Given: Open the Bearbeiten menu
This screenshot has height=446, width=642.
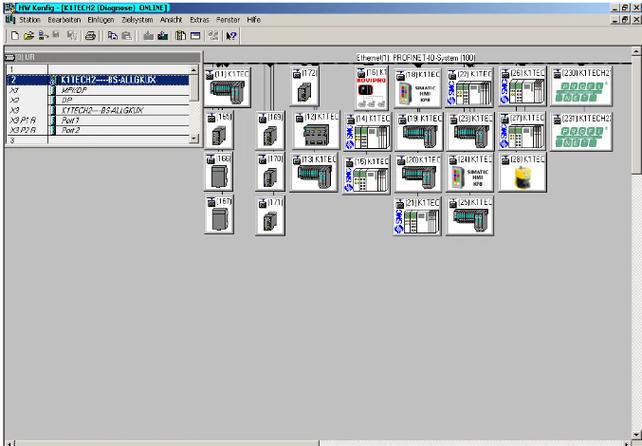Looking at the screenshot, I should click(64, 20).
